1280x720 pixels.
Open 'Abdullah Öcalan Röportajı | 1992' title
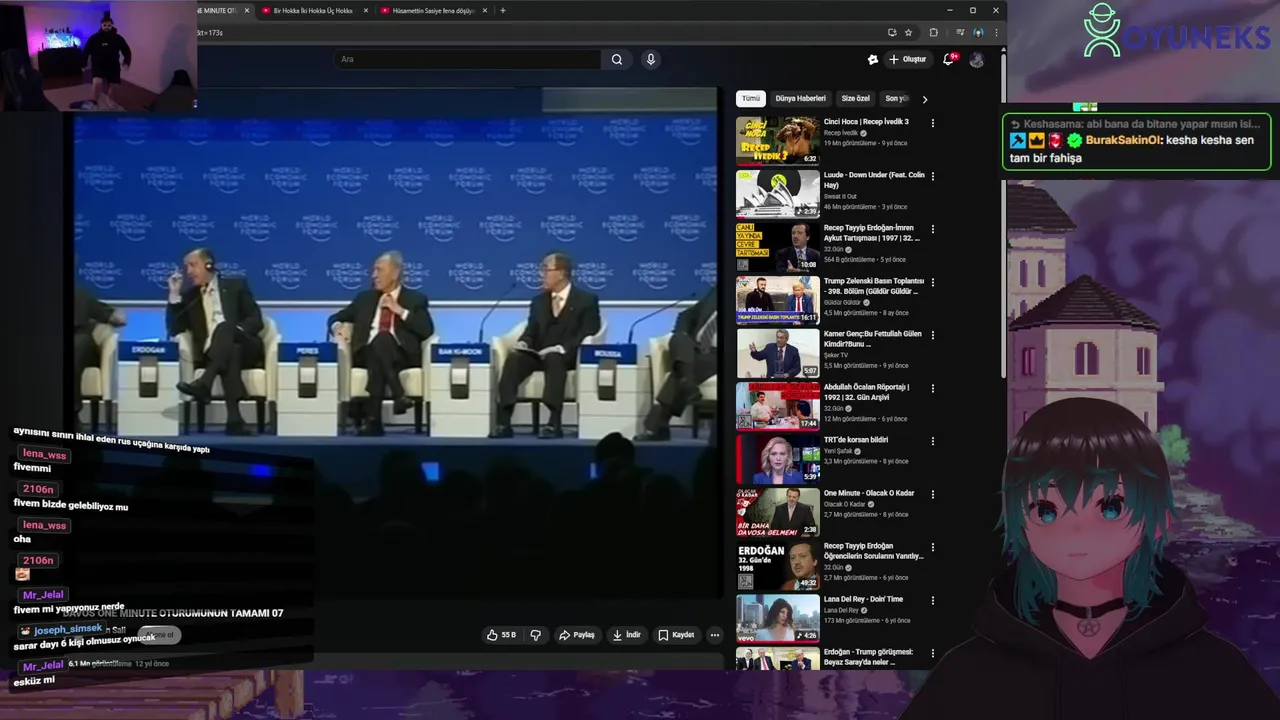click(x=867, y=392)
